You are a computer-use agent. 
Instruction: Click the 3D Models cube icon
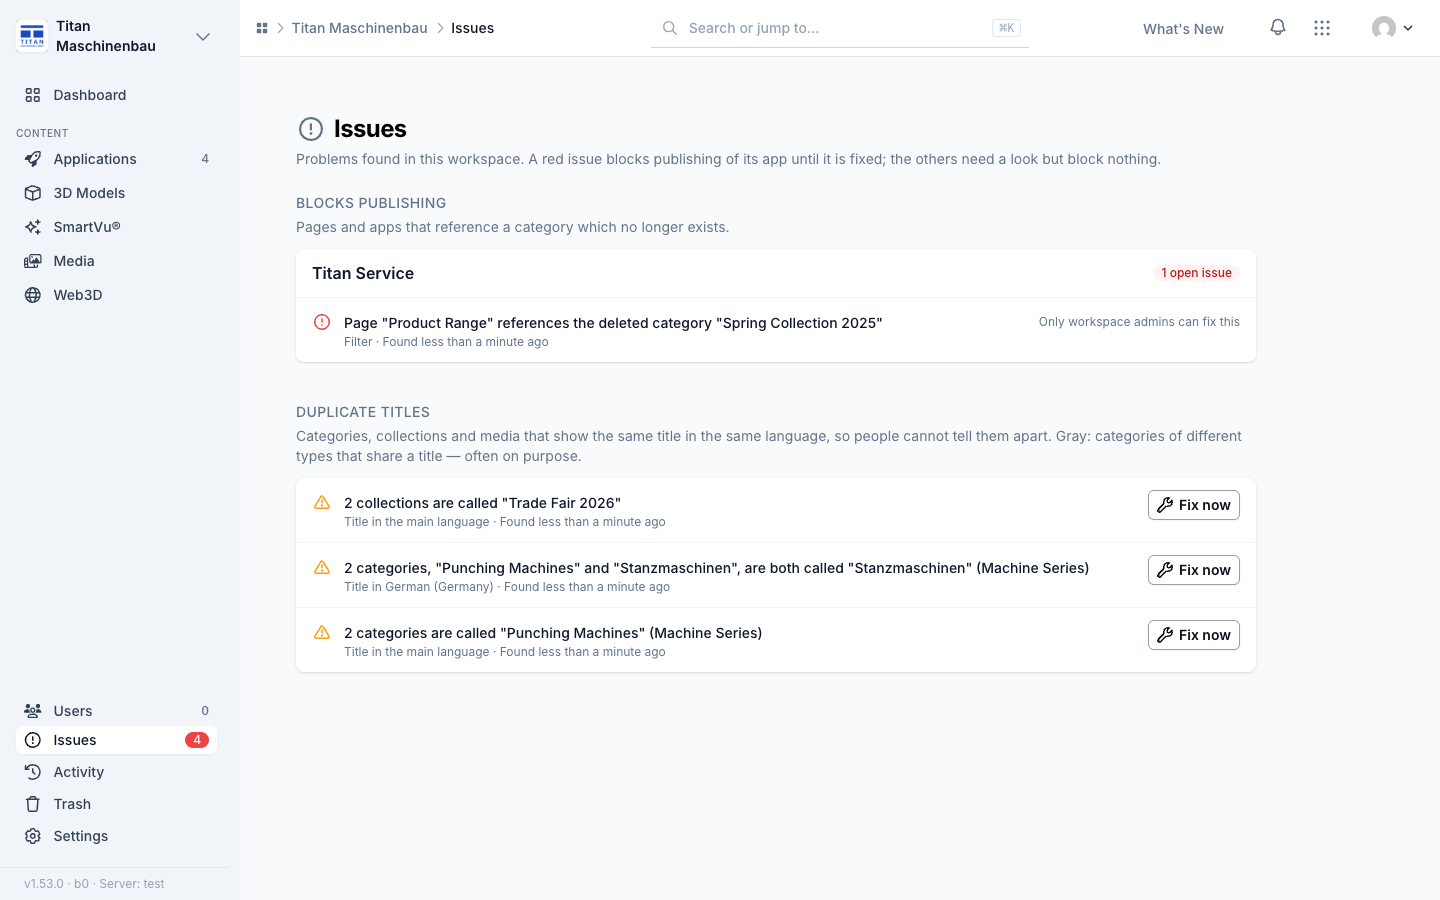coord(33,193)
